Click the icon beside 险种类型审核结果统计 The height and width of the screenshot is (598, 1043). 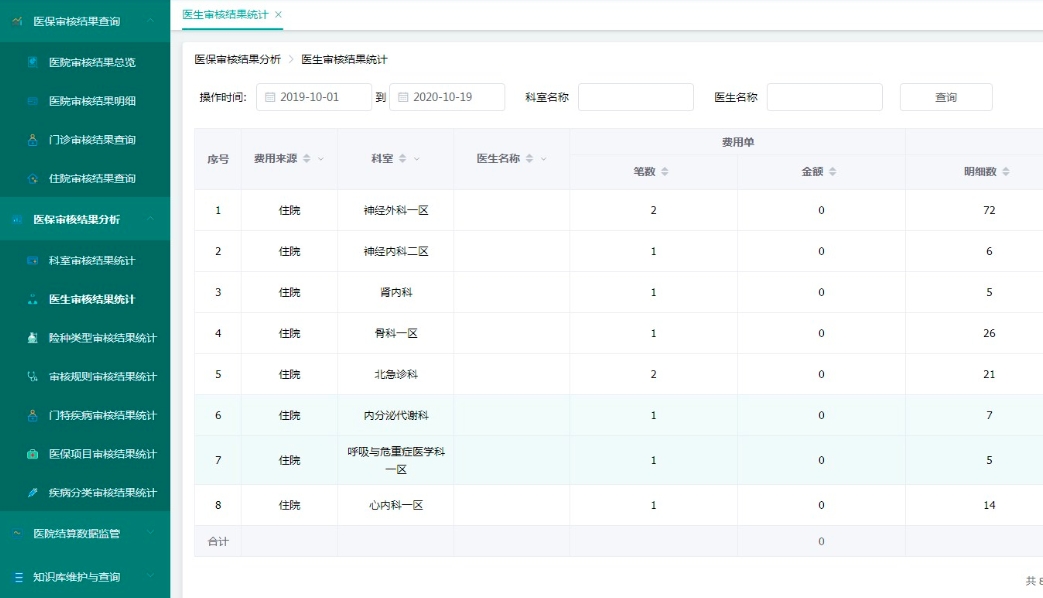(33, 338)
